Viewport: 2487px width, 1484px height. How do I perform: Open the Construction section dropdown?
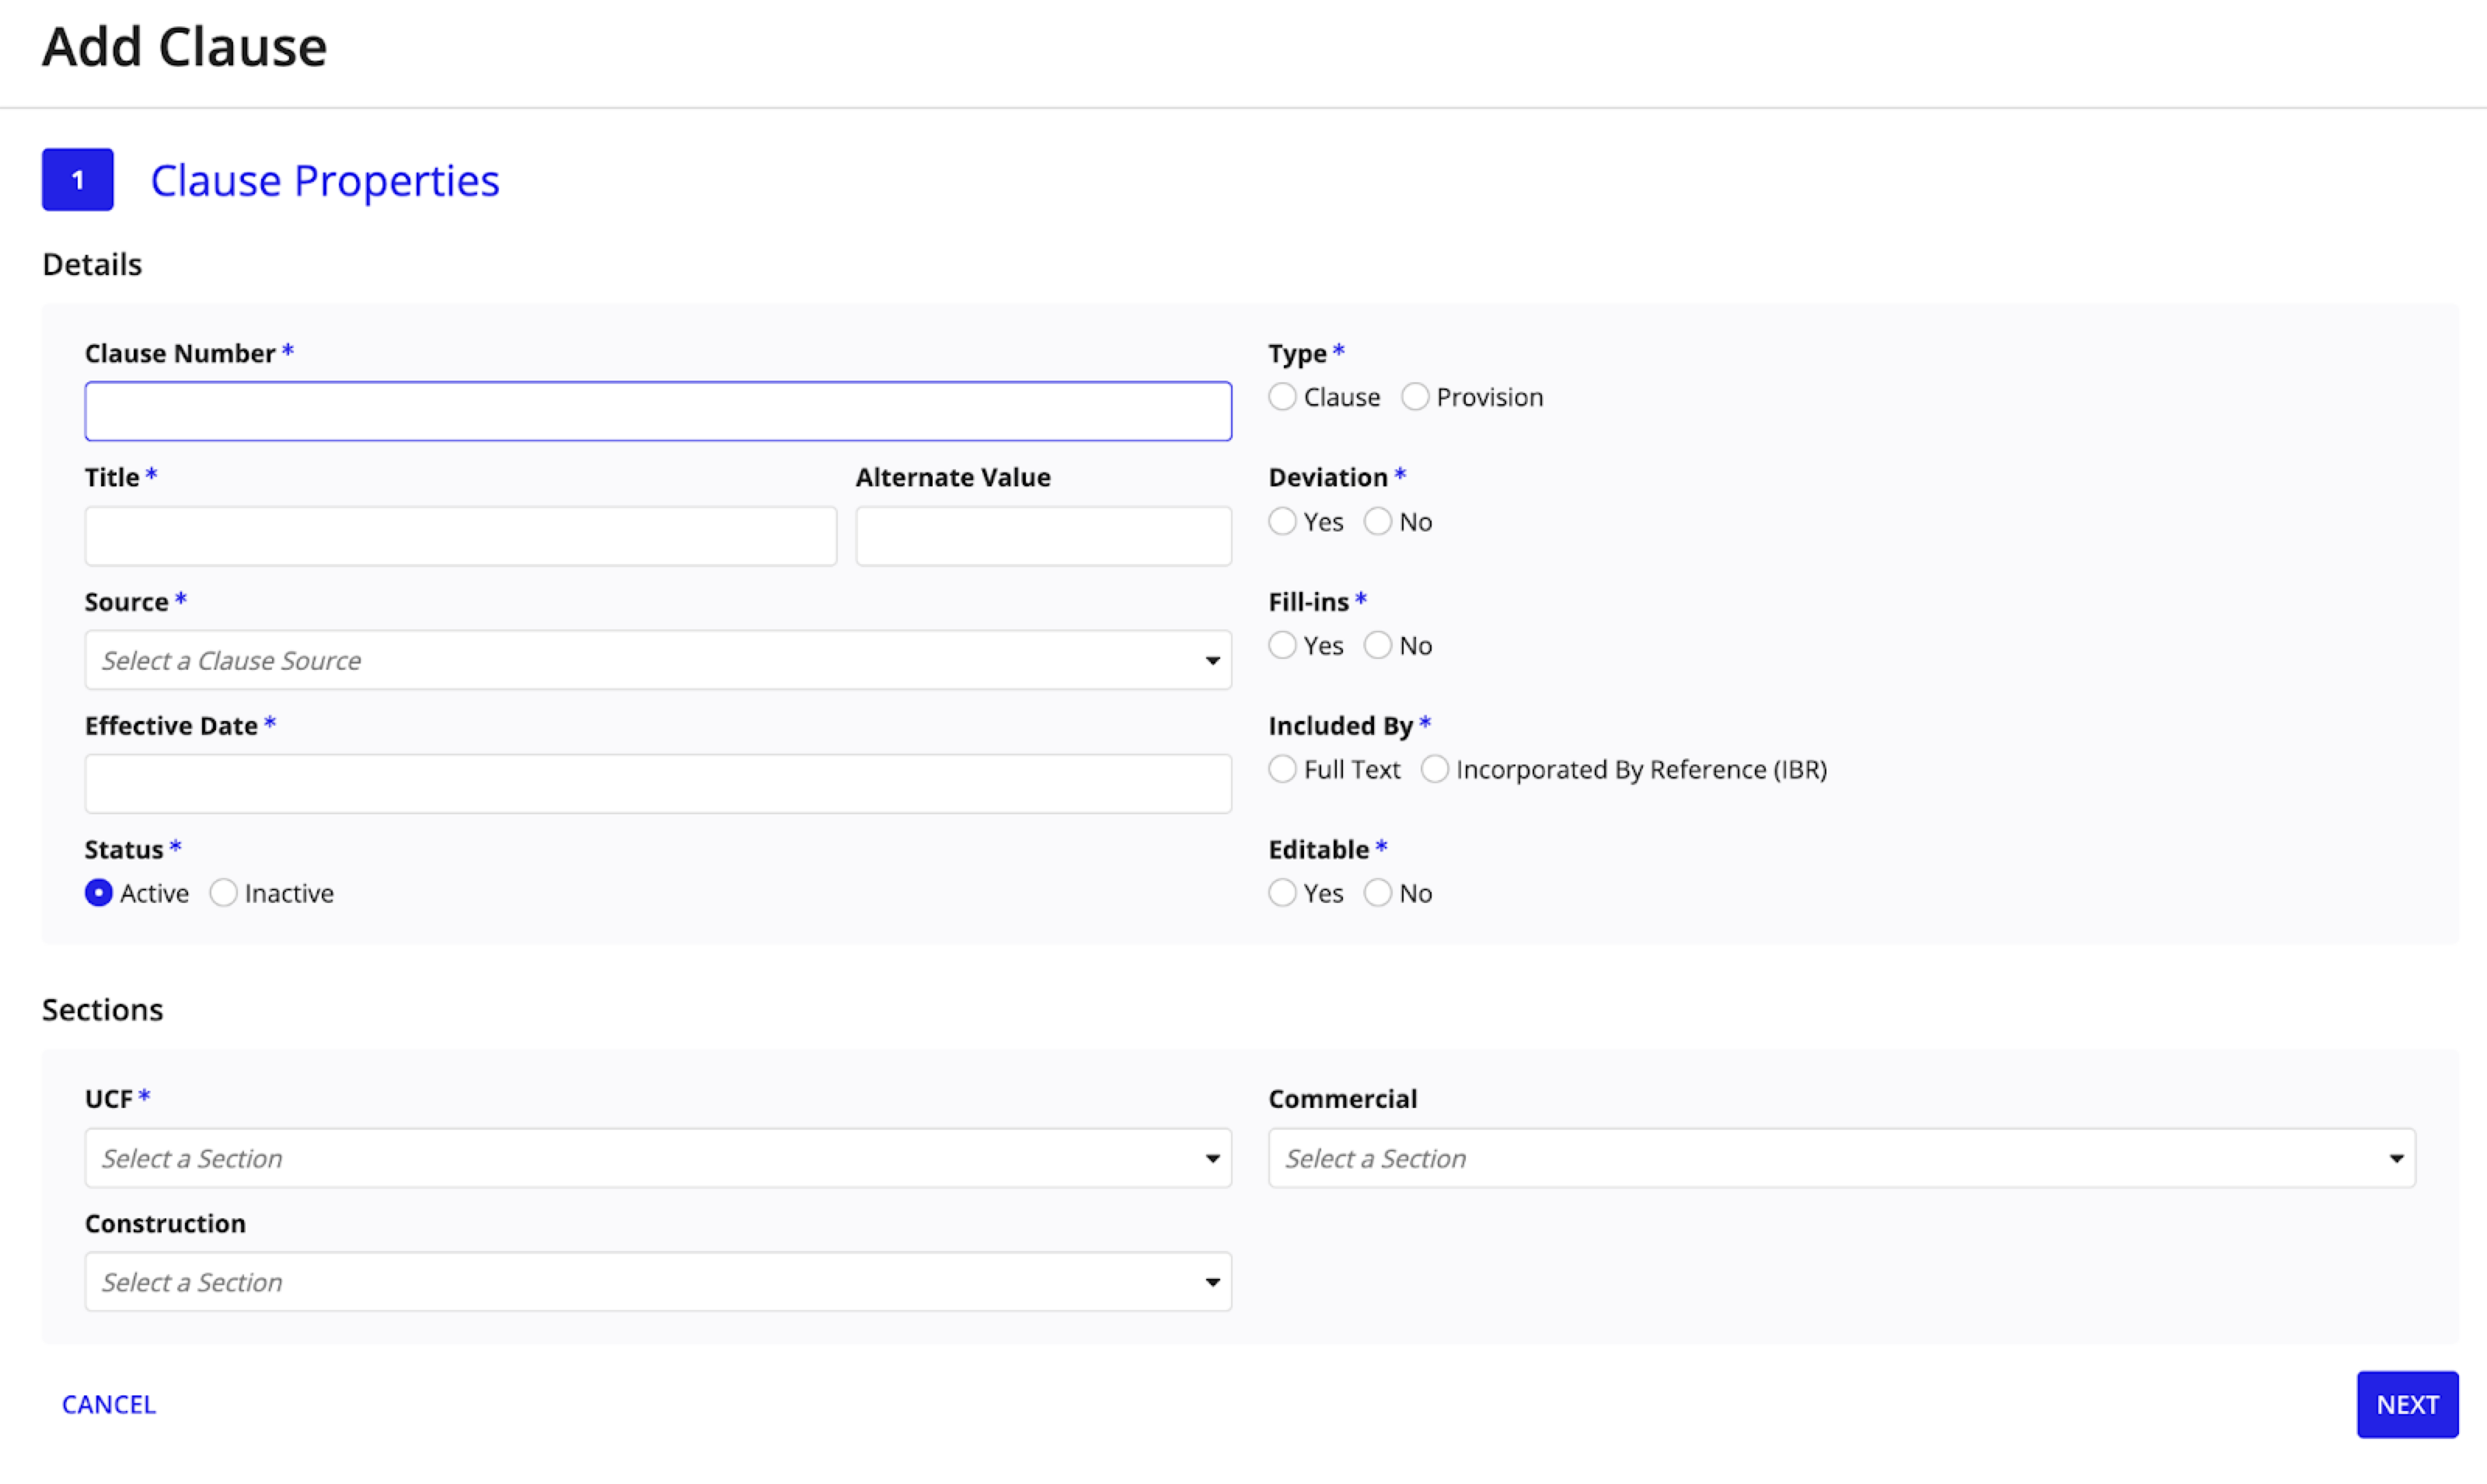click(658, 1282)
